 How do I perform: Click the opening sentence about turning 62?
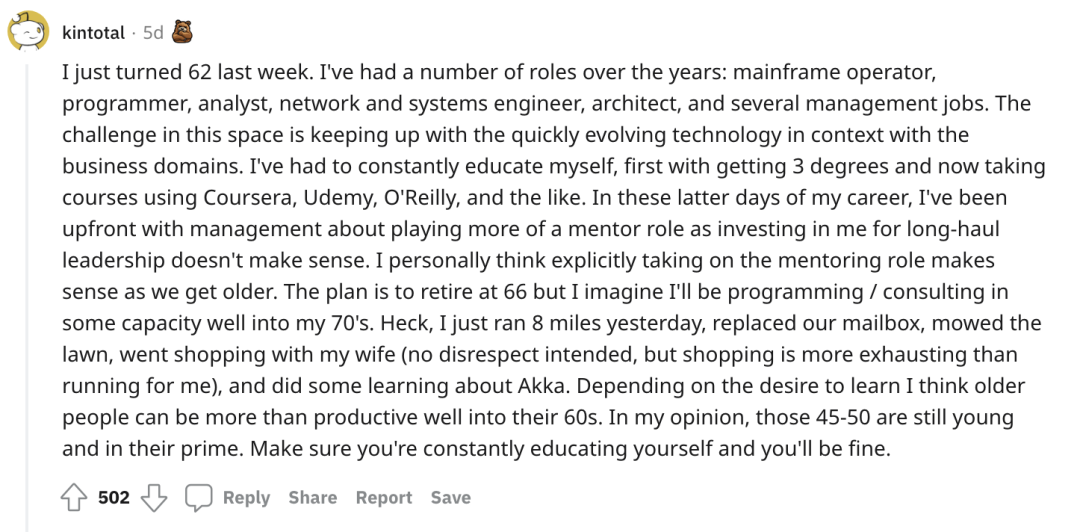[174, 73]
